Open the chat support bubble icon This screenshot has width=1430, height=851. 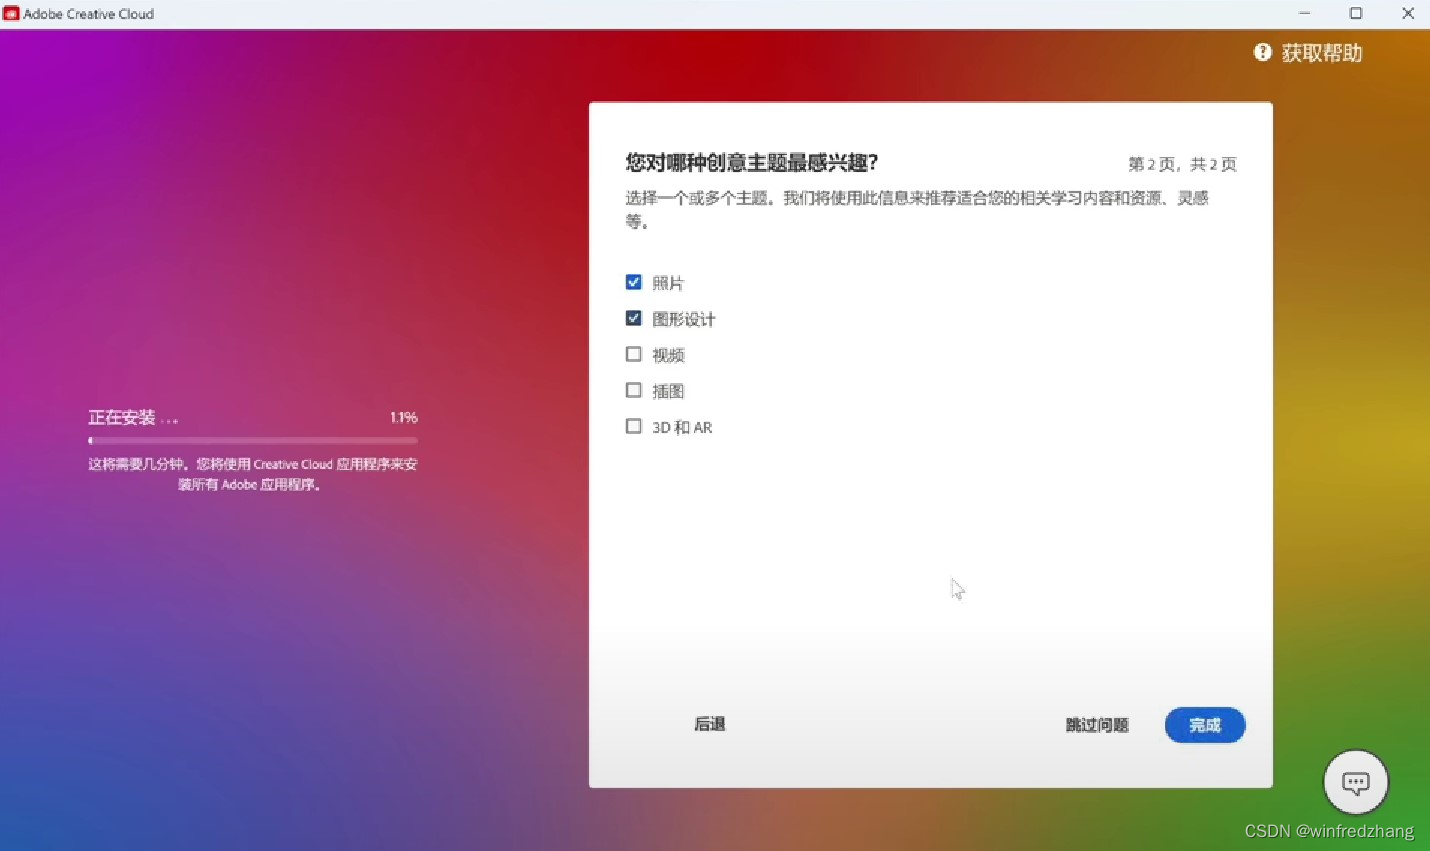coord(1356,782)
